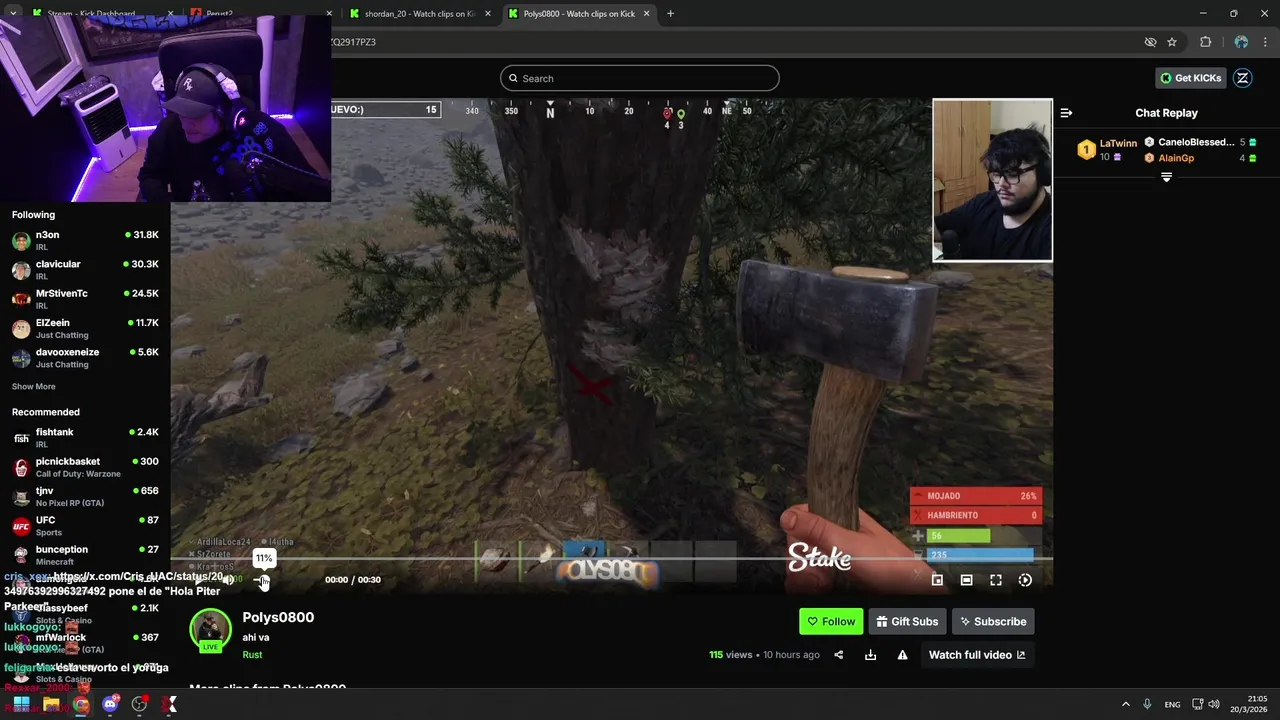
Task: Expand the gifter leaderboard chevron
Action: click(x=1166, y=177)
